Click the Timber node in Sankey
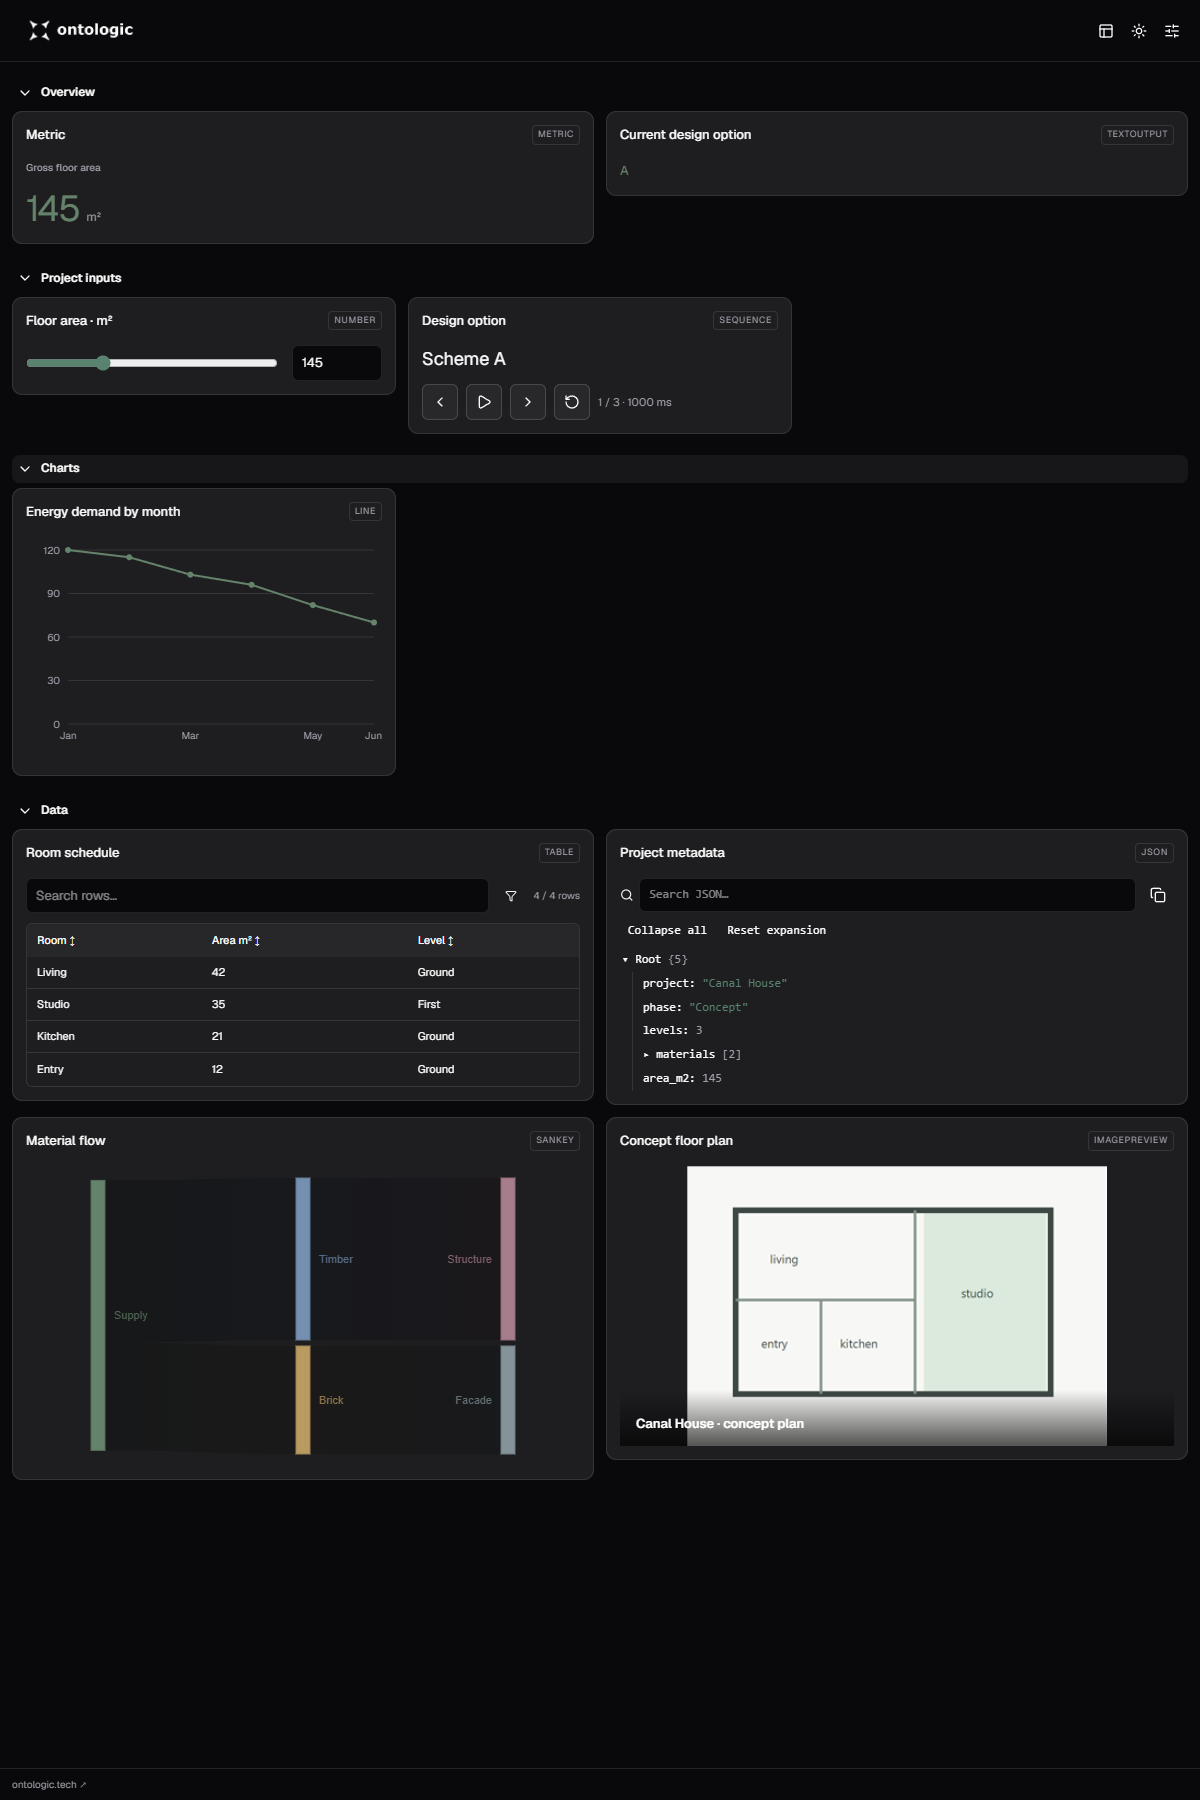Viewport: 1200px width, 1800px height. pos(303,1259)
